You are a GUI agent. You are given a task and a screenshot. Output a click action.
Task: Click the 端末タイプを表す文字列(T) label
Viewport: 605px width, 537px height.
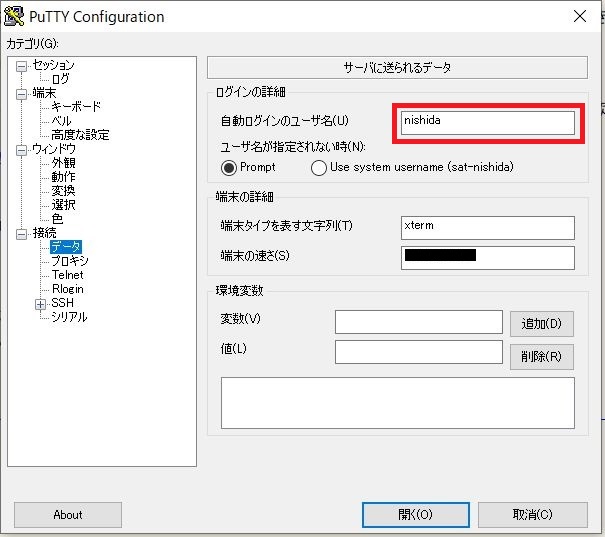[287, 226]
